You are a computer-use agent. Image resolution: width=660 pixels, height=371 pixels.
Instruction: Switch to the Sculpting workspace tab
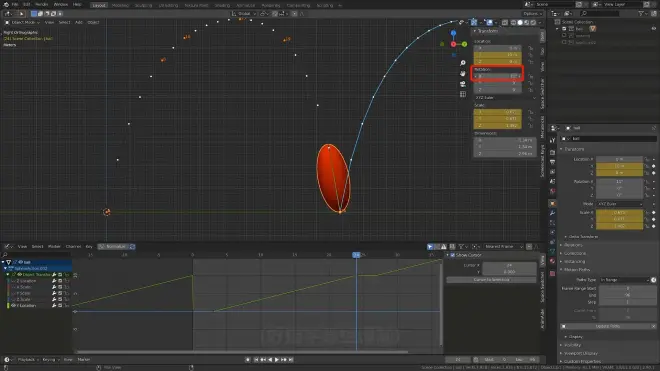pos(143,5)
